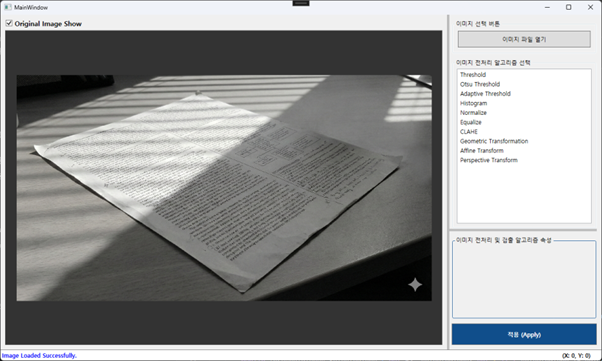Toggle the Original Image Show checkbox
The width and height of the screenshot is (602, 361).
pos(9,23)
